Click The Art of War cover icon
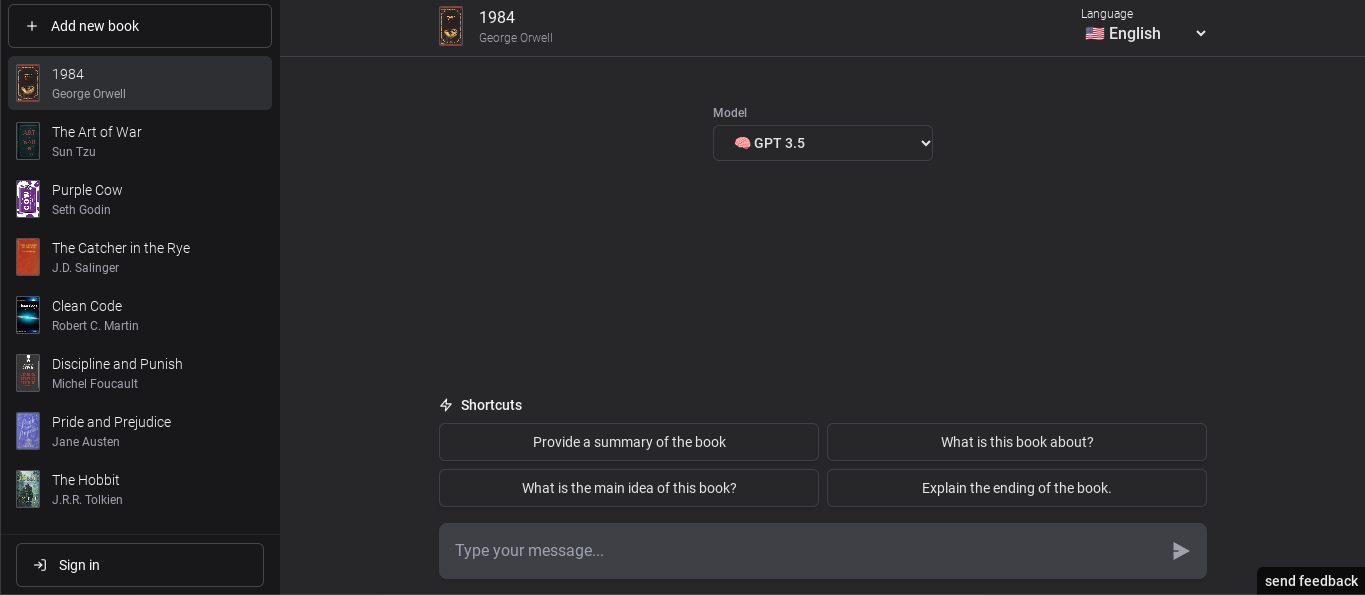This screenshot has height=596, width=1365. pyautogui.click(x=28, y=141)
